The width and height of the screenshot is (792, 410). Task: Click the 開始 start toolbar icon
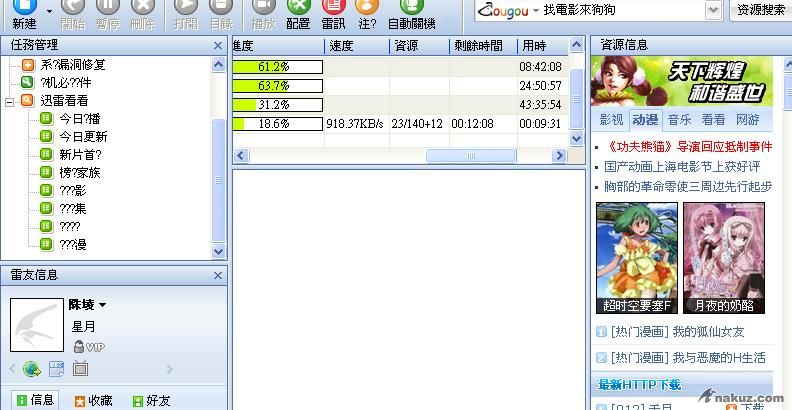[x=73, y=8]
